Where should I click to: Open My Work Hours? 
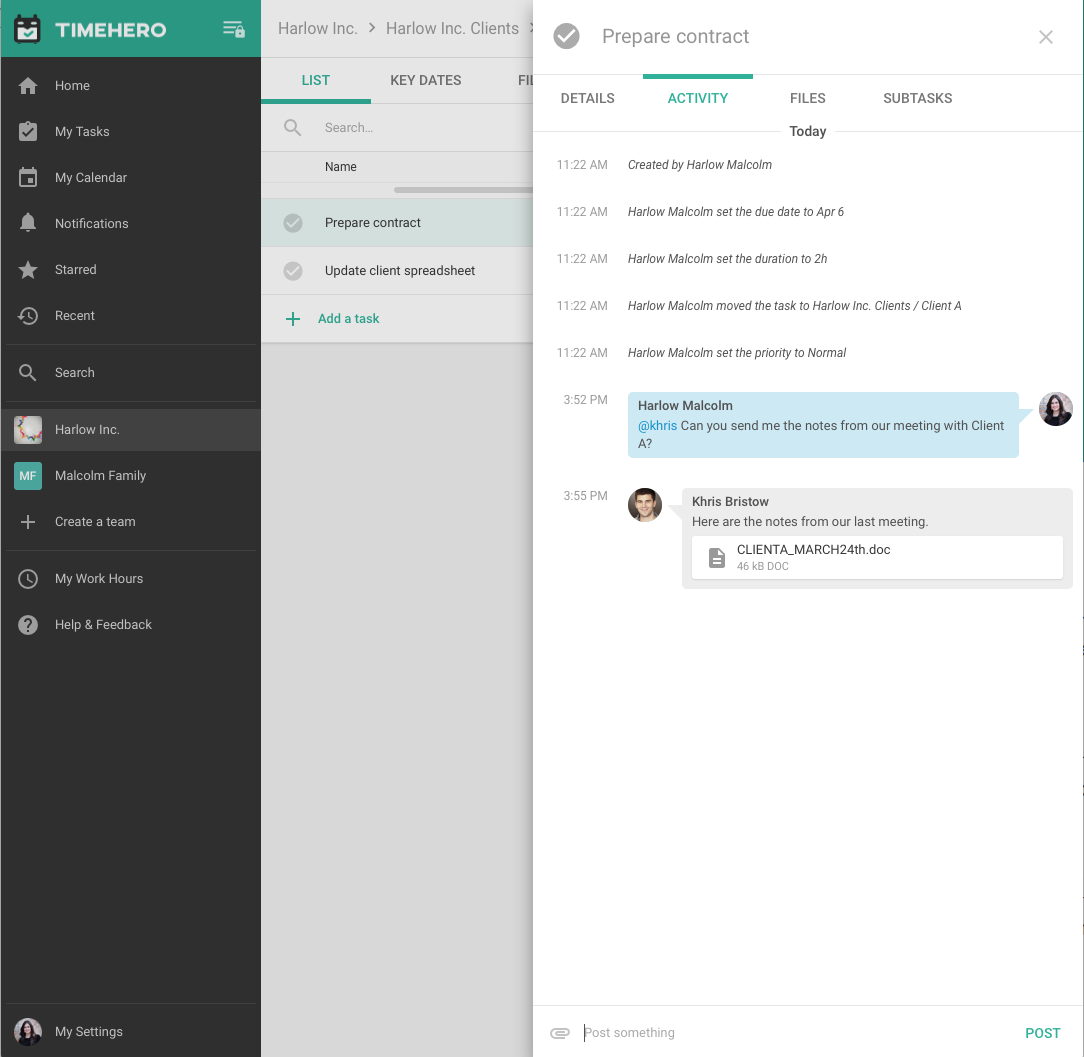pyautogui.click(x=131, y=579)
